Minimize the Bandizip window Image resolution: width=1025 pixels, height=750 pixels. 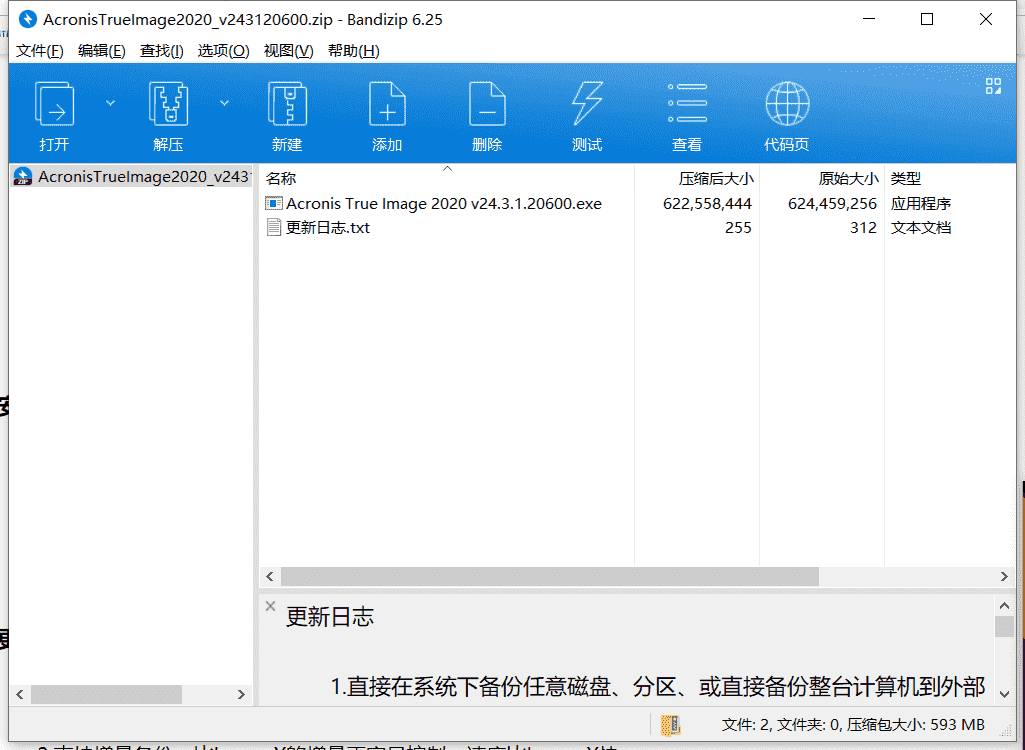[x=869, y=19]
